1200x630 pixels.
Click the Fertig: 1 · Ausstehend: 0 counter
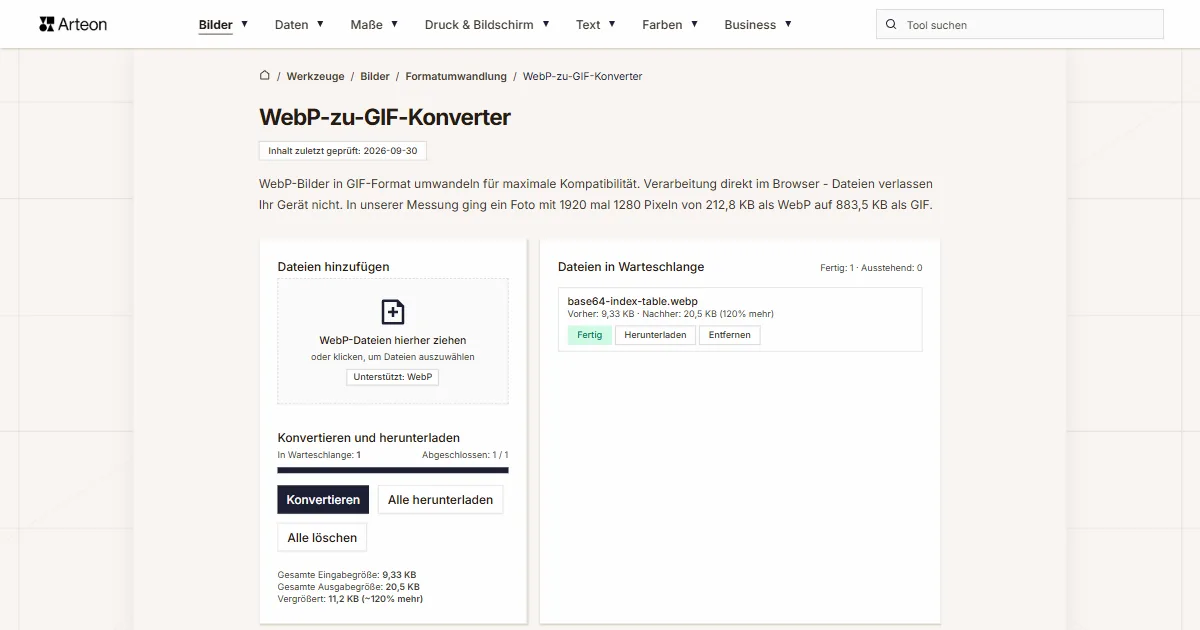871,268
